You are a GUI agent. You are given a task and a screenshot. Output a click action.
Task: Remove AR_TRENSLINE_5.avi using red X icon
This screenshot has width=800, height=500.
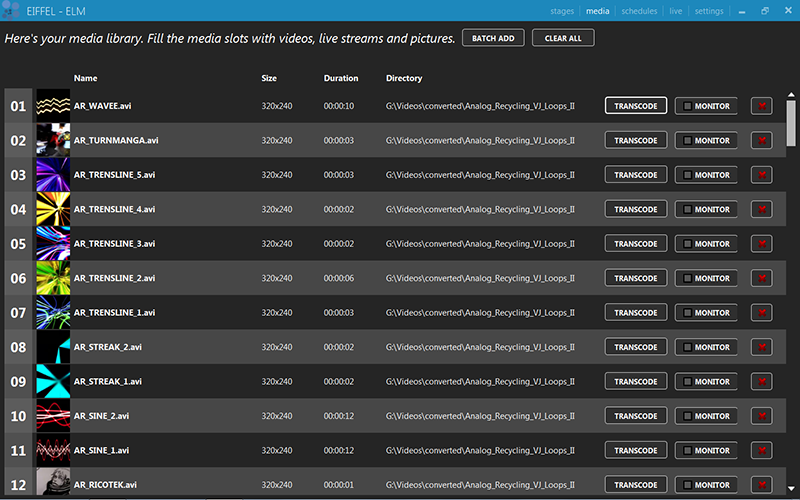pyautogui.click(x=761, y=175)
